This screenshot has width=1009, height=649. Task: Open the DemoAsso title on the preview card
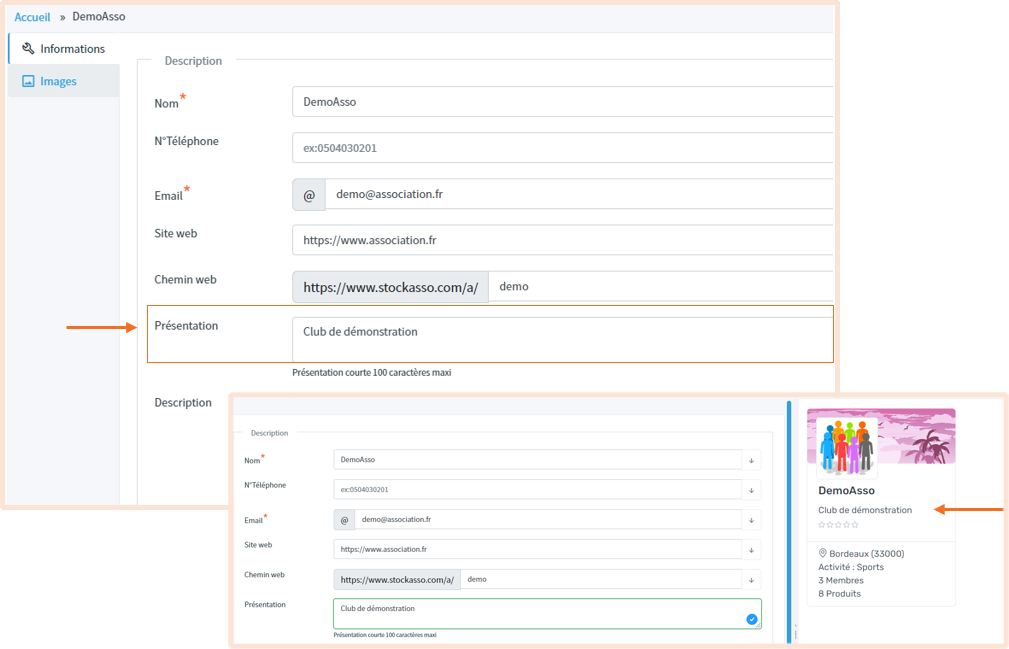[x=846, y=491]
